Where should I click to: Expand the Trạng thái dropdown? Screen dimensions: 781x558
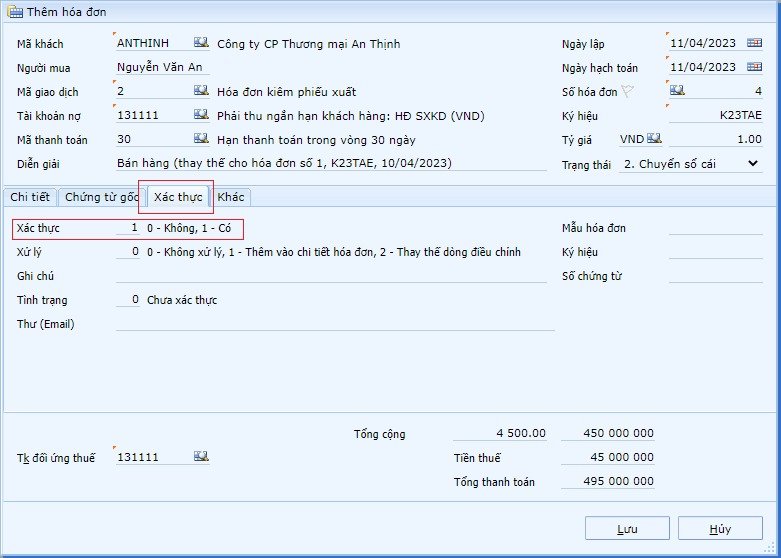753,163
